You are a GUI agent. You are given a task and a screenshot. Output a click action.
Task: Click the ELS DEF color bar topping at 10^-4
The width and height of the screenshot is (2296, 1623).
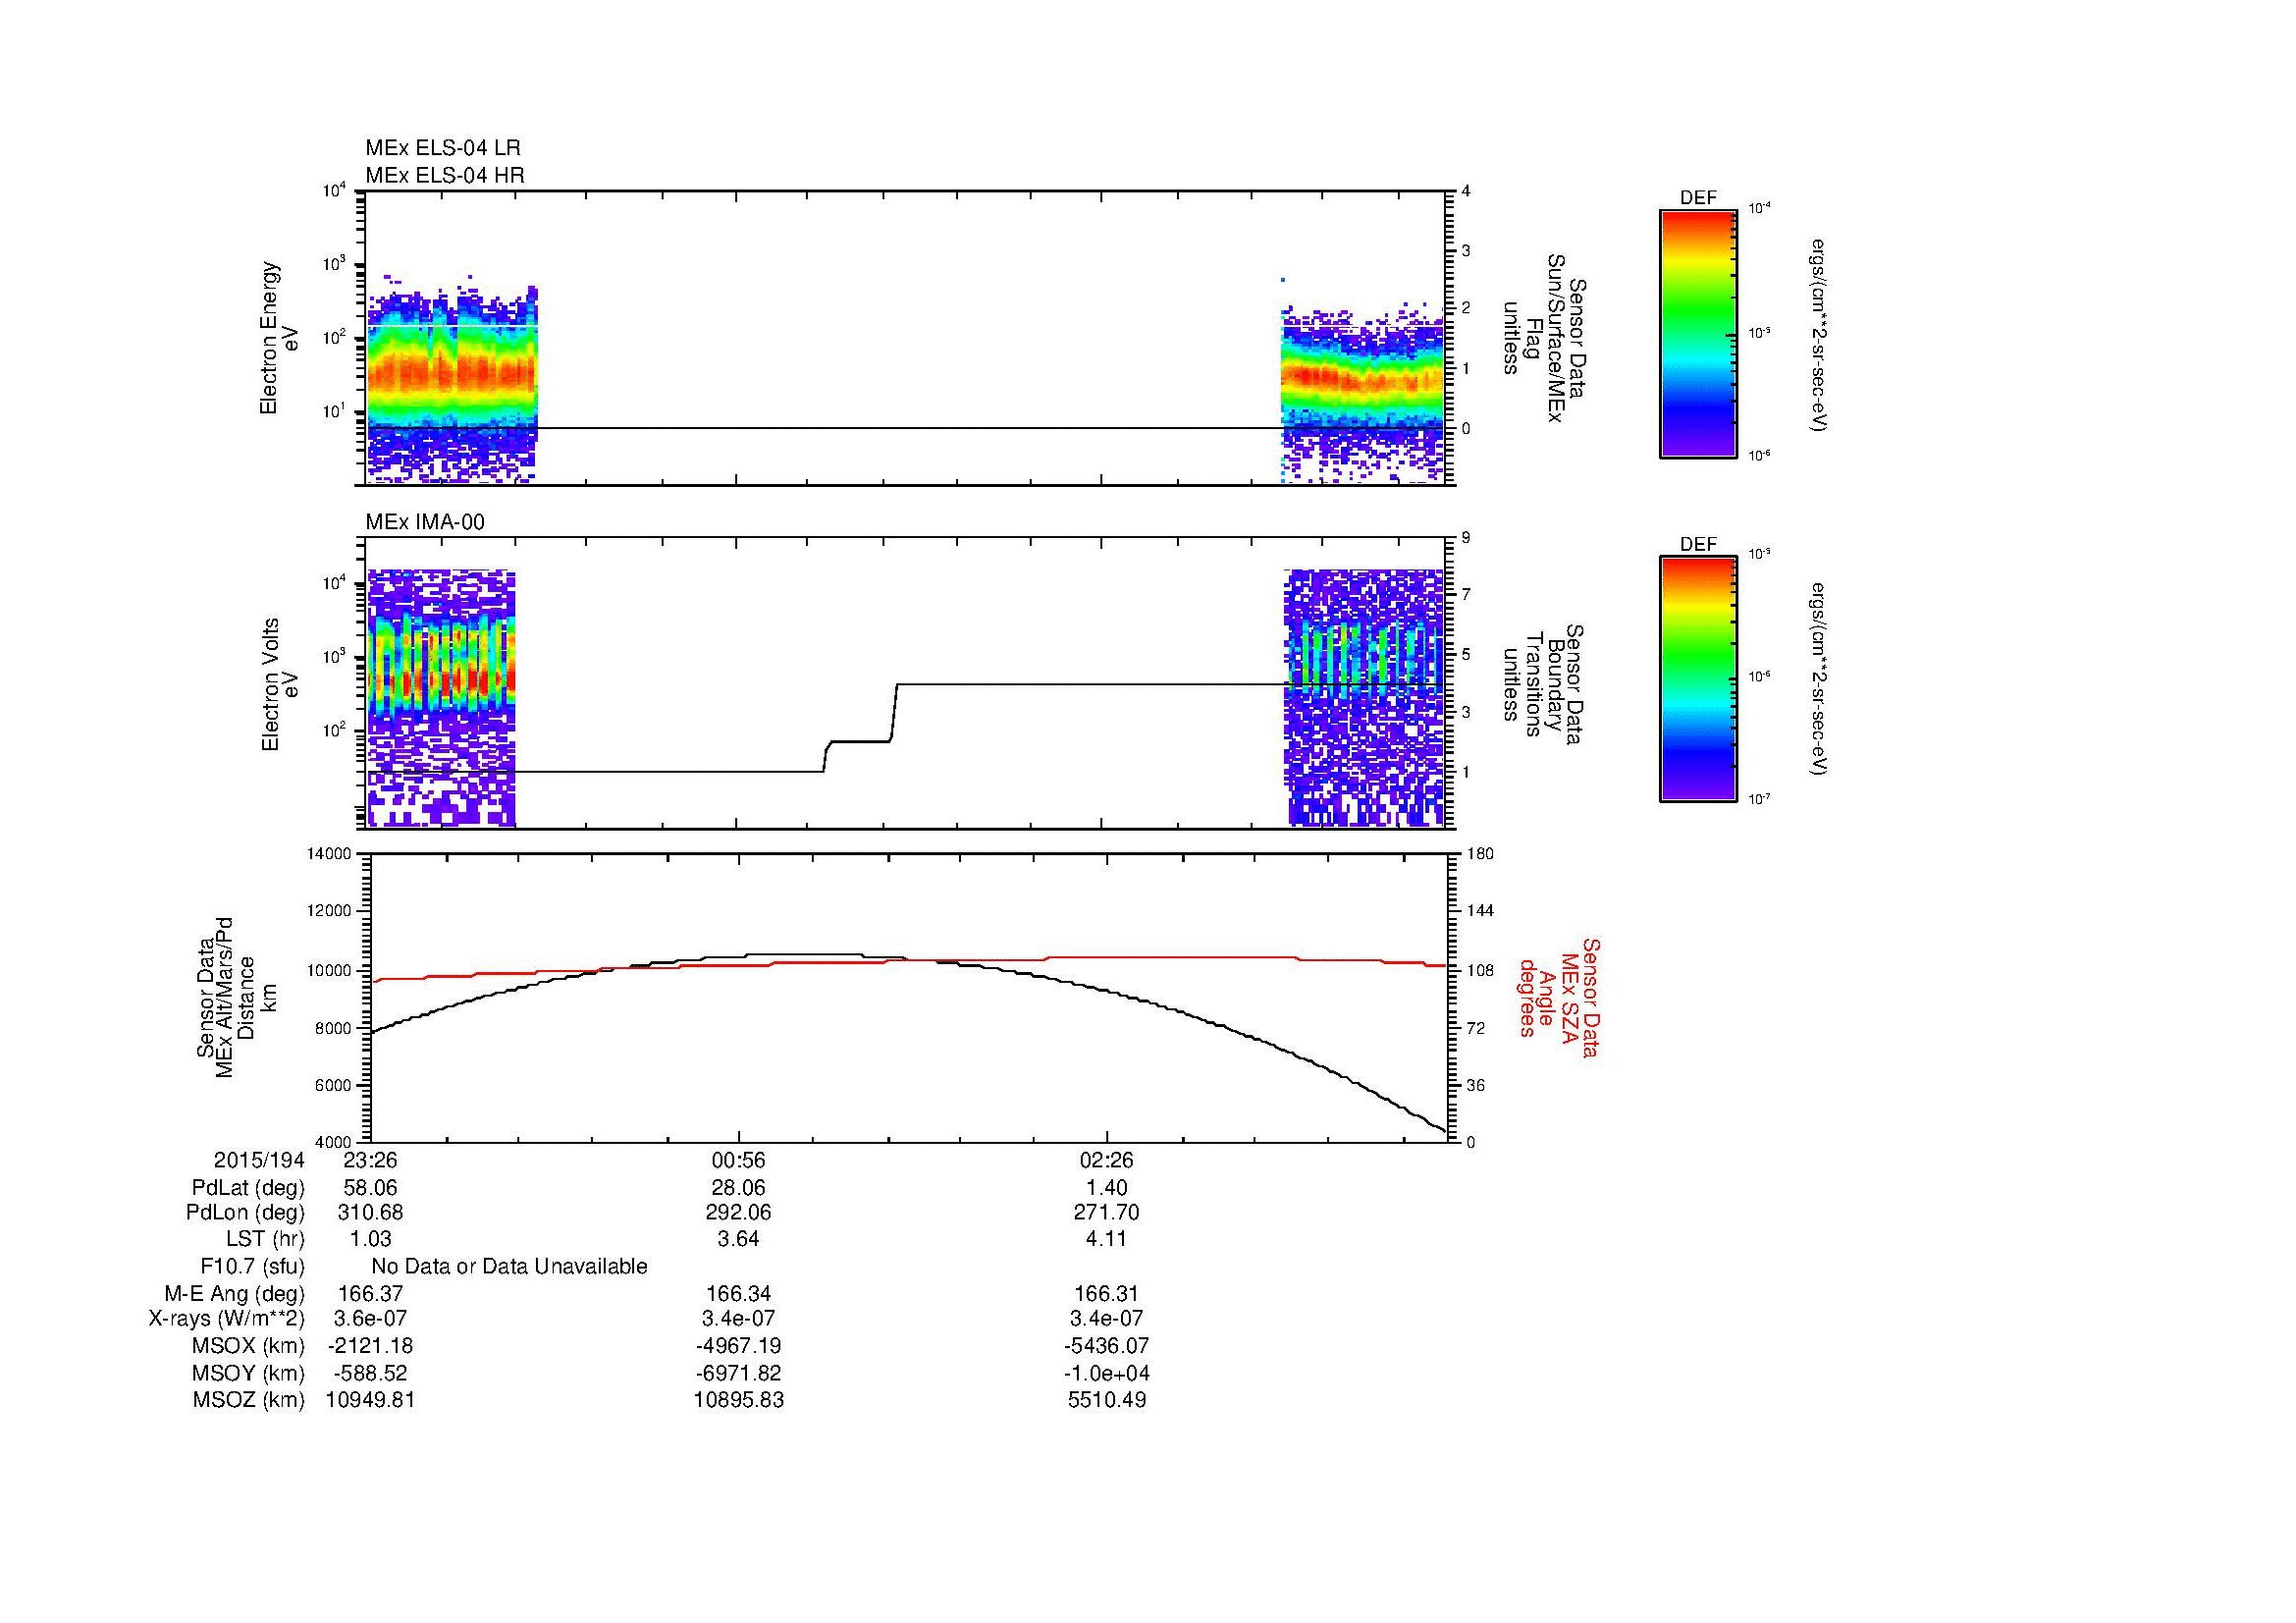tap(1697, 334)
